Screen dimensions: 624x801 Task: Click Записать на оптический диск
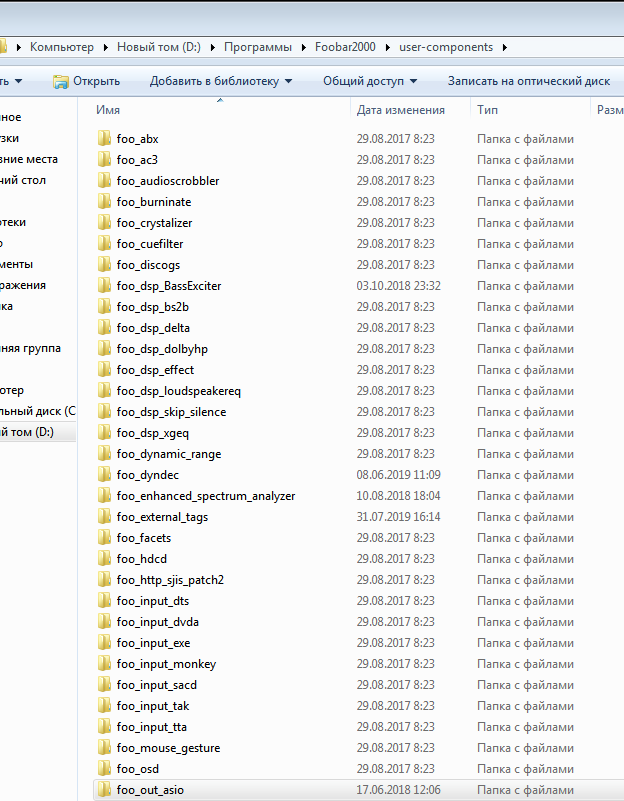point(529,81)
